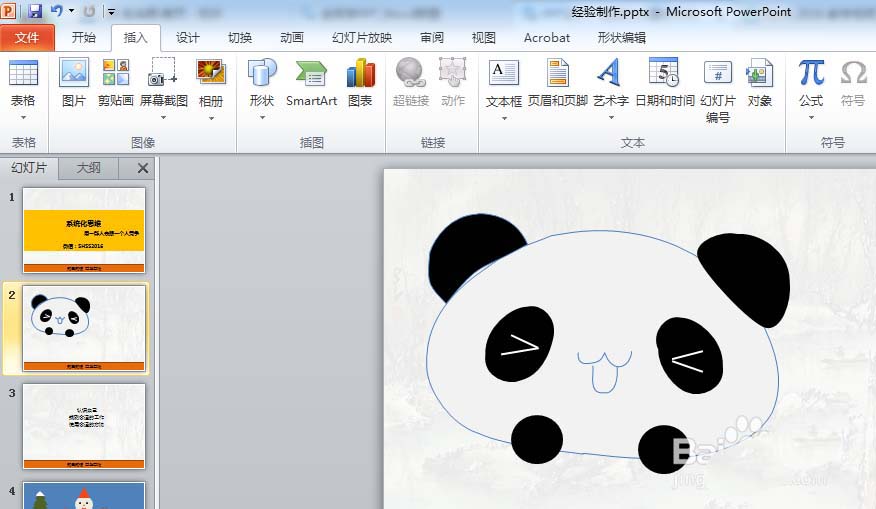Undo the last action
The image size is (876, 509).
[x=56, y=11]
